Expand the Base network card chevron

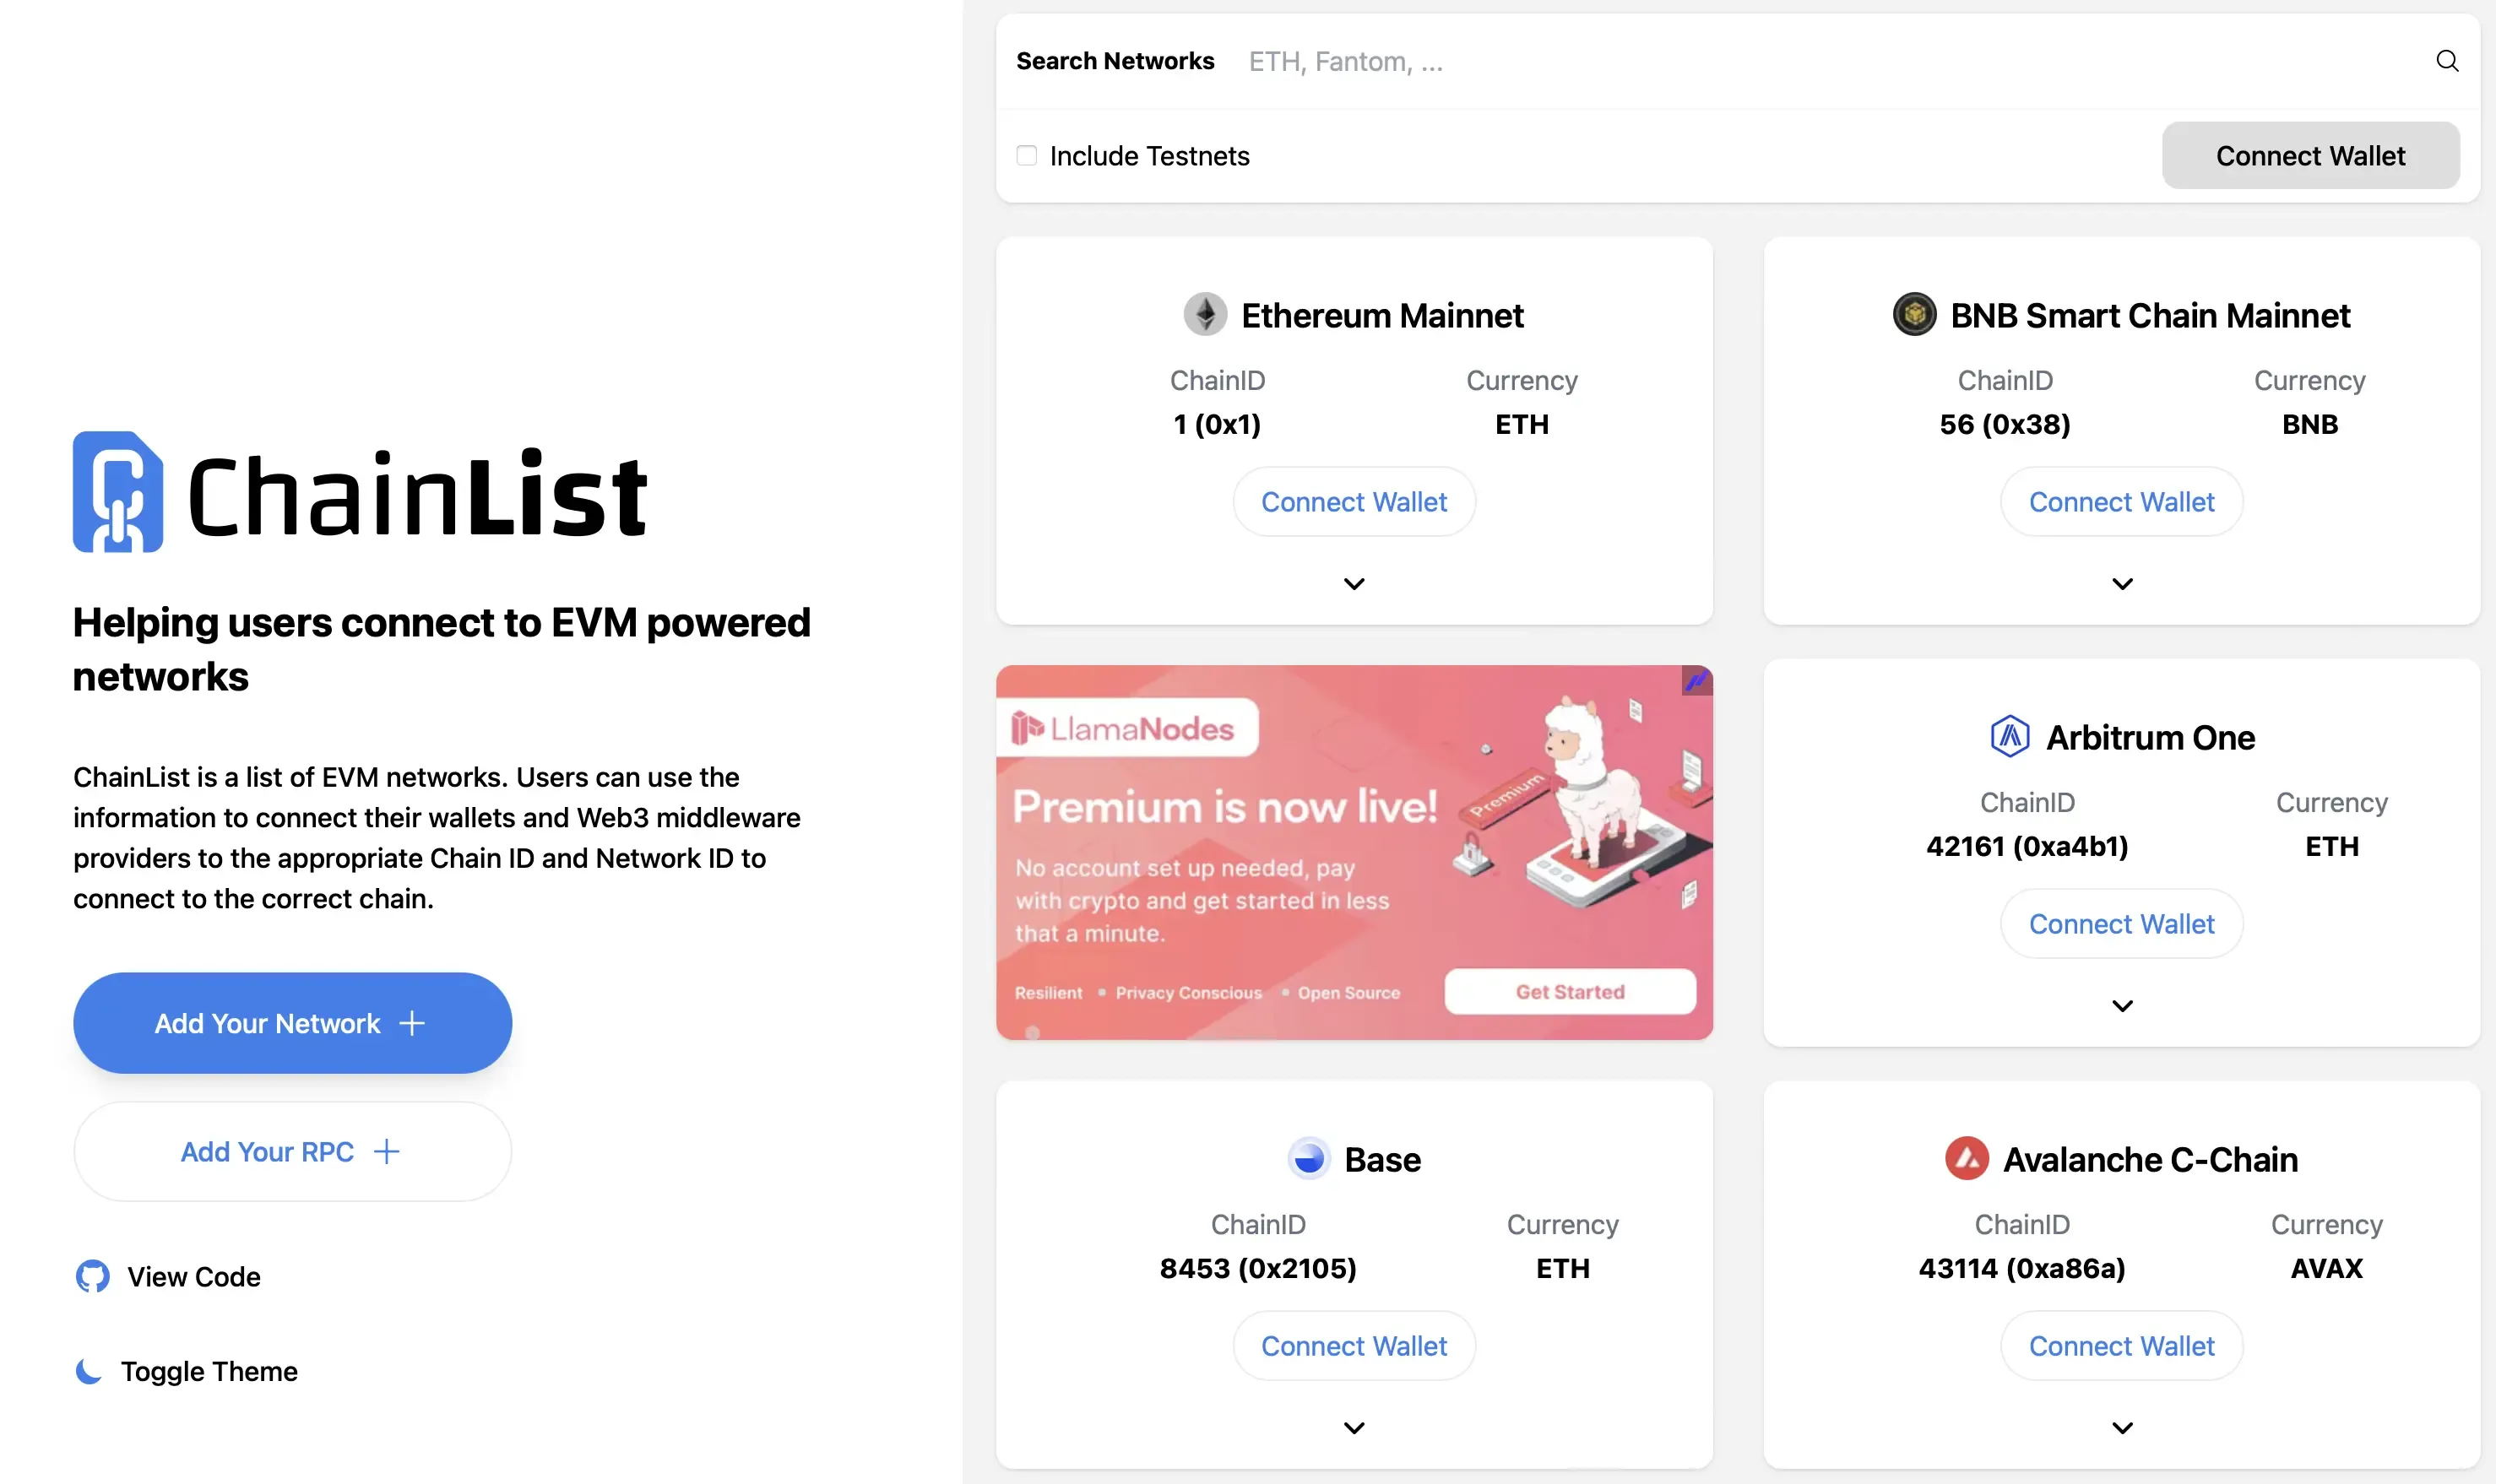tap(1354, 1428)
